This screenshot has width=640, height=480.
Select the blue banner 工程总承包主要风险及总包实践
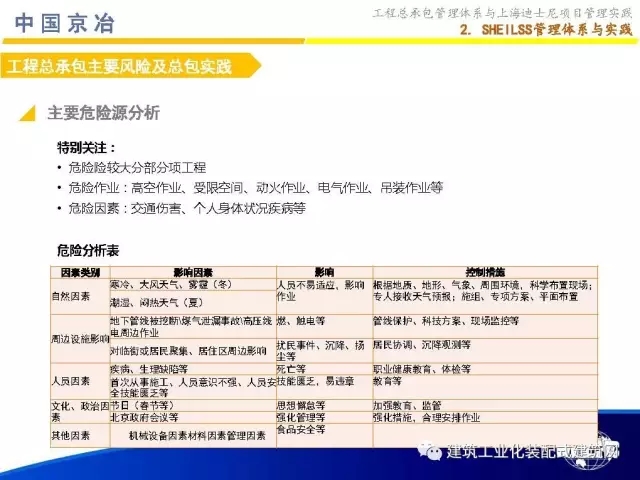(x=118, y=66)
